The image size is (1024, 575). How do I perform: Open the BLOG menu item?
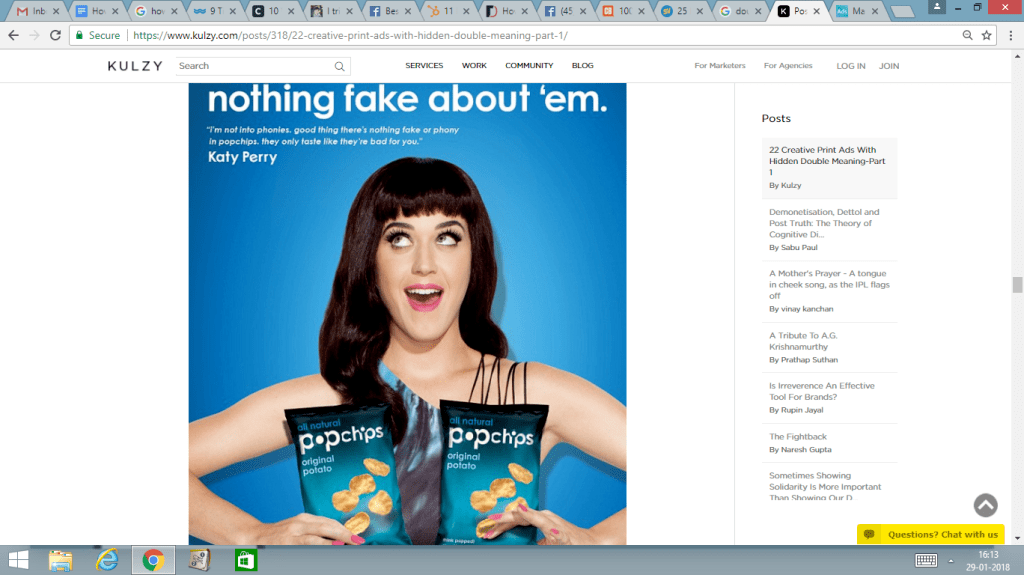click(x=583, y=65)
